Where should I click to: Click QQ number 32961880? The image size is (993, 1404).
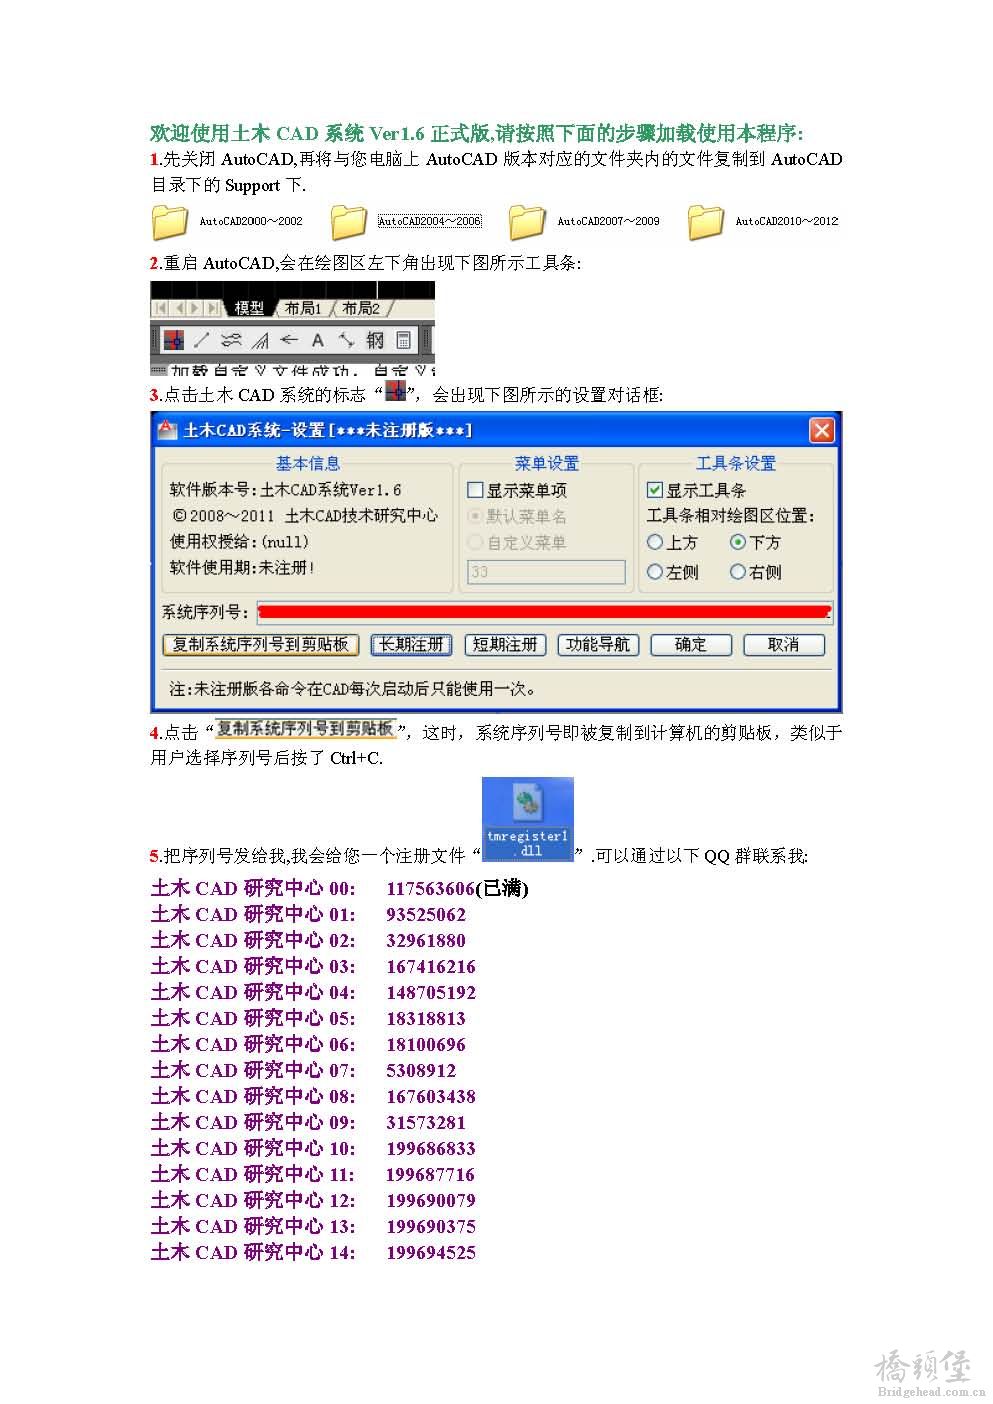pos(426,940)
